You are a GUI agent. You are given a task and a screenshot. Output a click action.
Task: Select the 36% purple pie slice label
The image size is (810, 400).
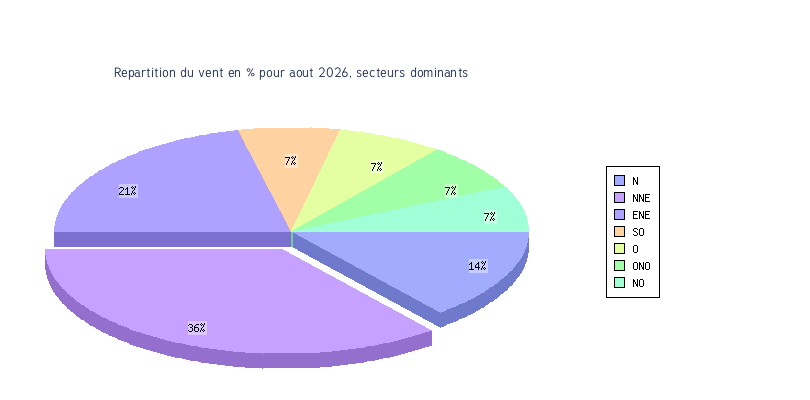tap(197, 328)
